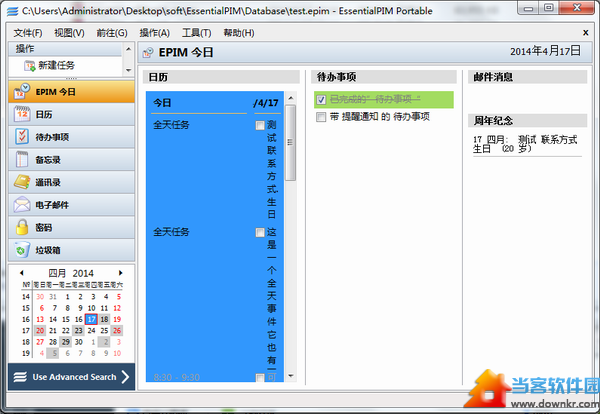Open the 电子邮件 envelope icon

[22, 205]
